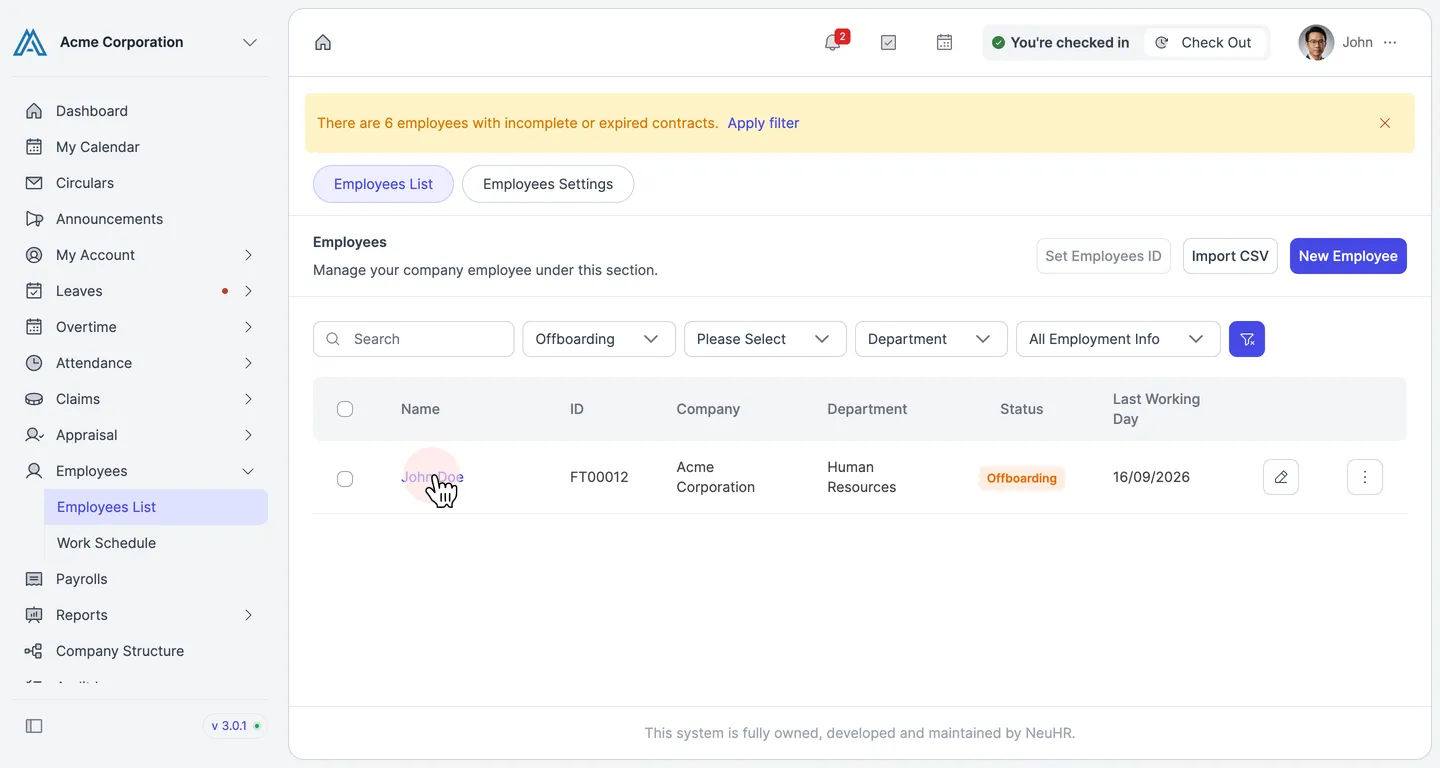Screen dimensions: 1440x768
Task: Open the All Employment Info dropdown
Action: click(x=1118, y=339)
